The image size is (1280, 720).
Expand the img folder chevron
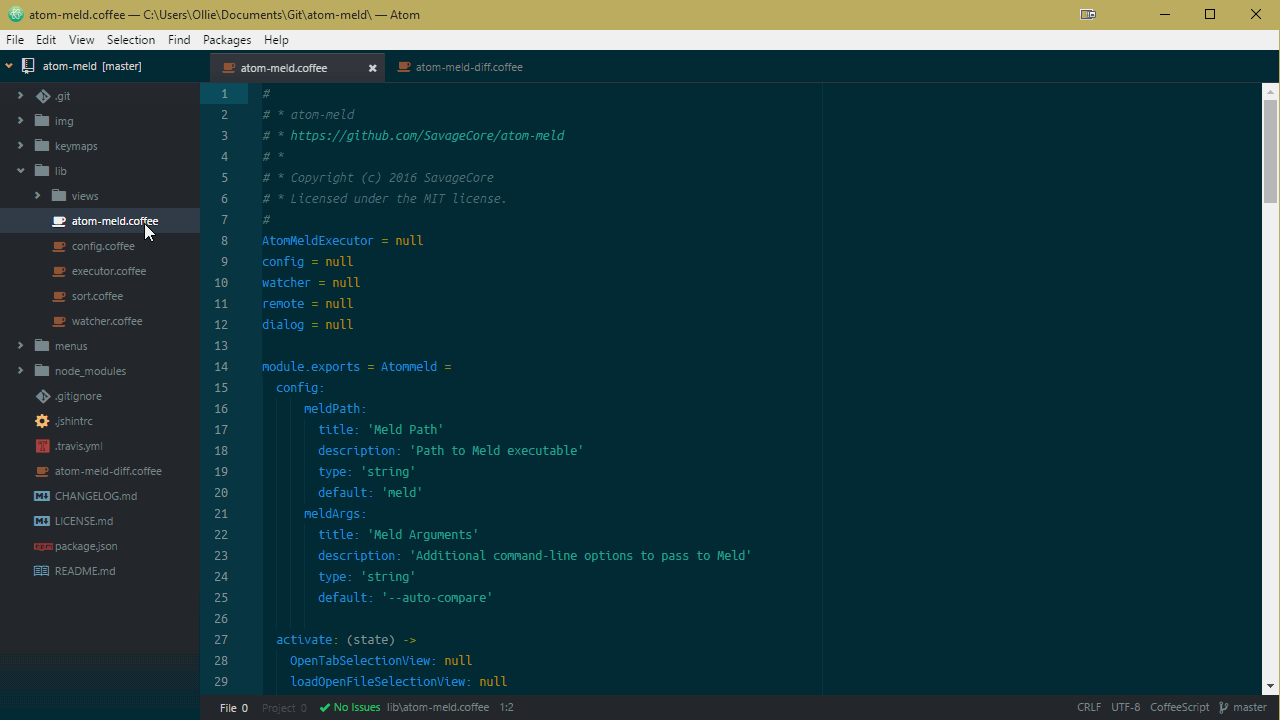point(20,121)
